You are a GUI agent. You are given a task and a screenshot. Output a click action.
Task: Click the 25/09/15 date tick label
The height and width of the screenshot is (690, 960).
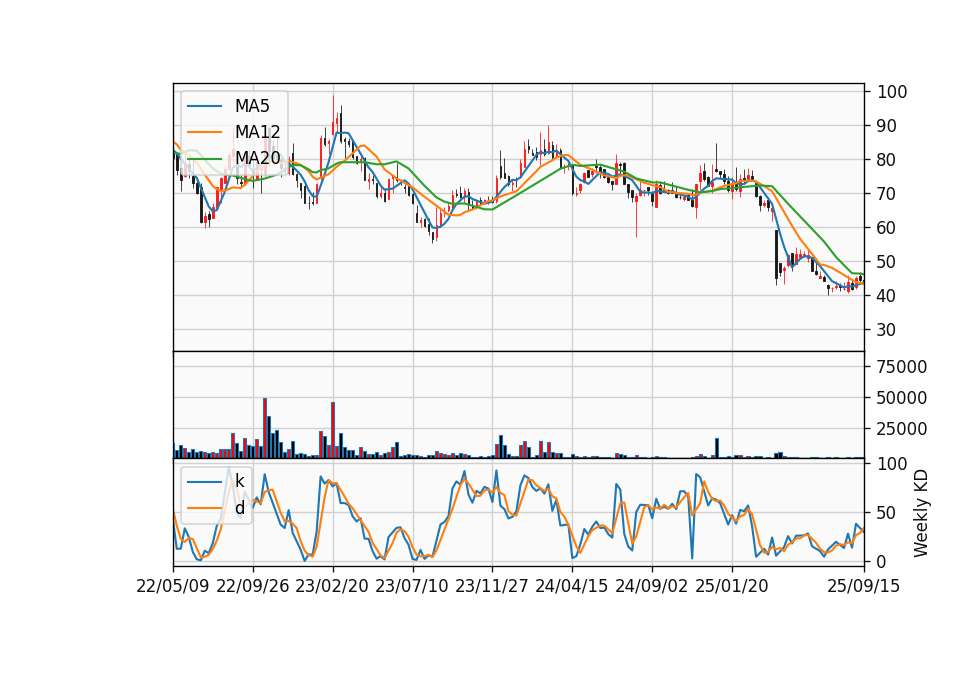[864, 586]
